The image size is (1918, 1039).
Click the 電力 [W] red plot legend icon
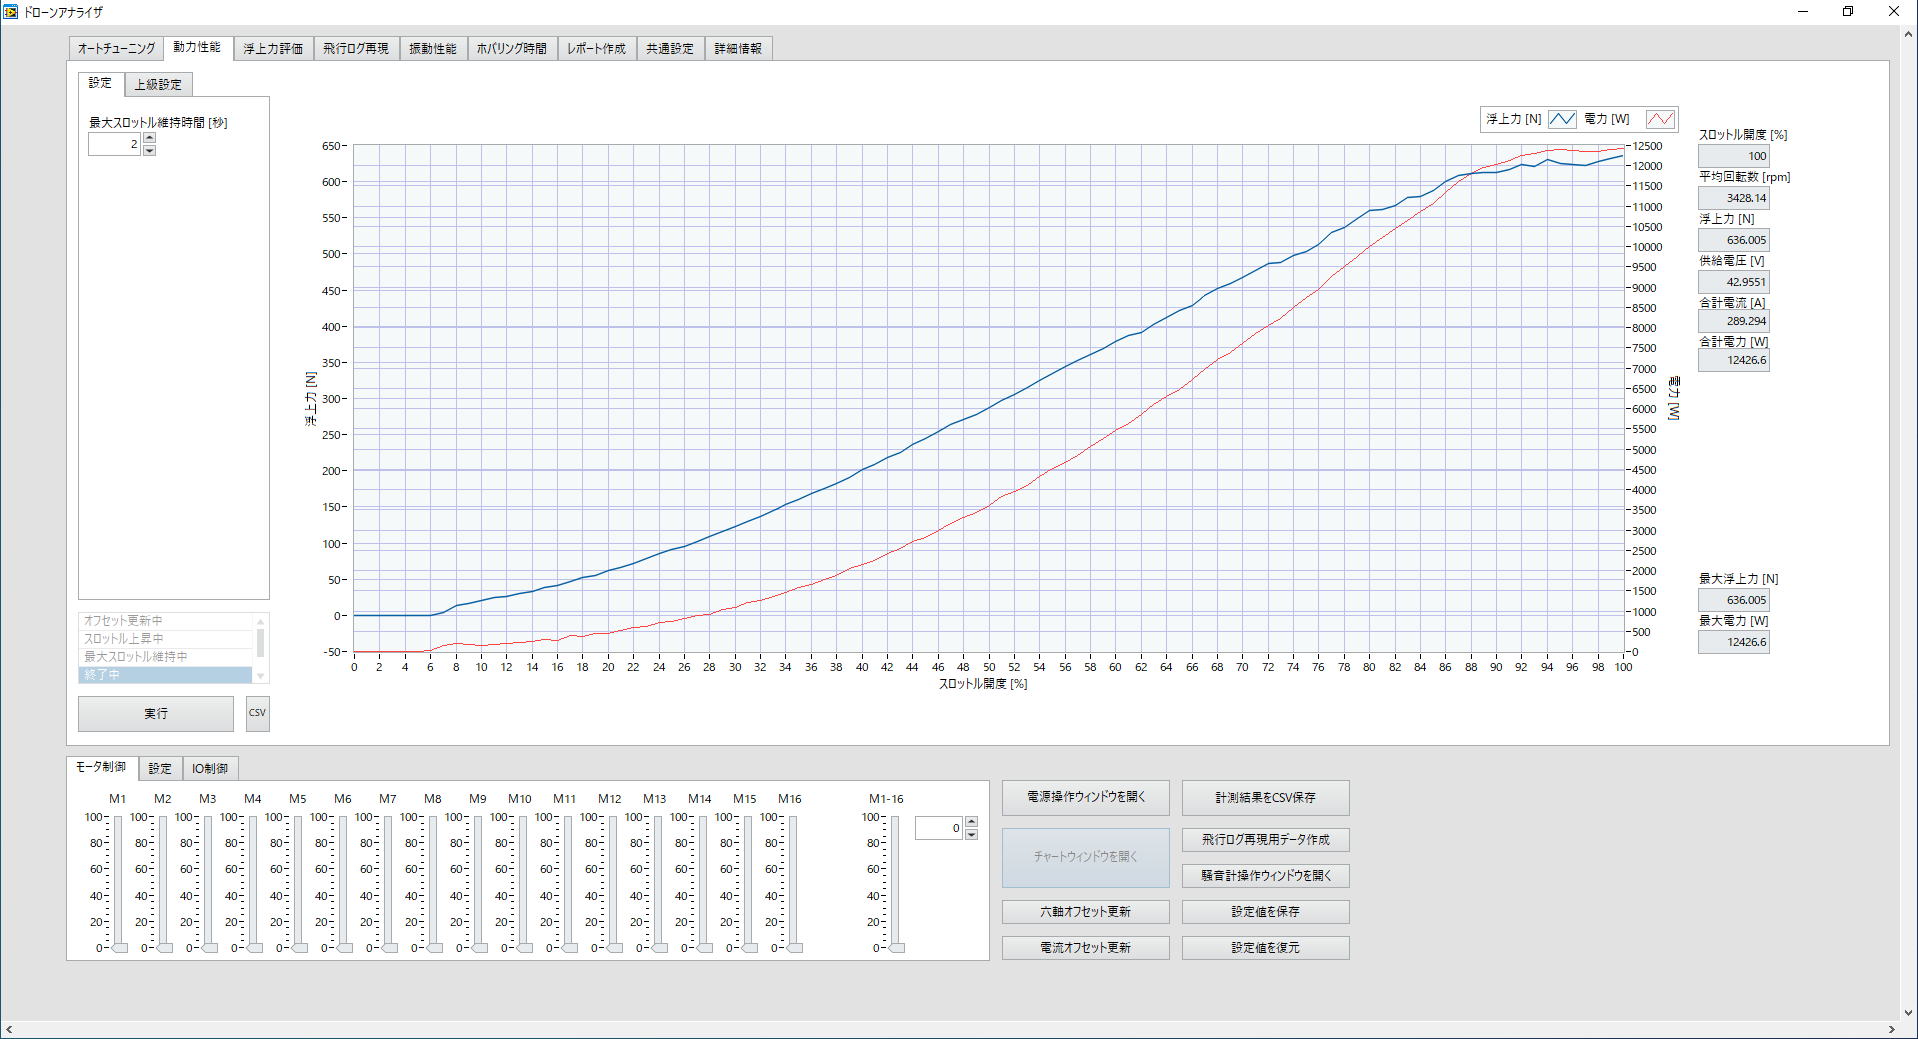tap(1660, 119)
